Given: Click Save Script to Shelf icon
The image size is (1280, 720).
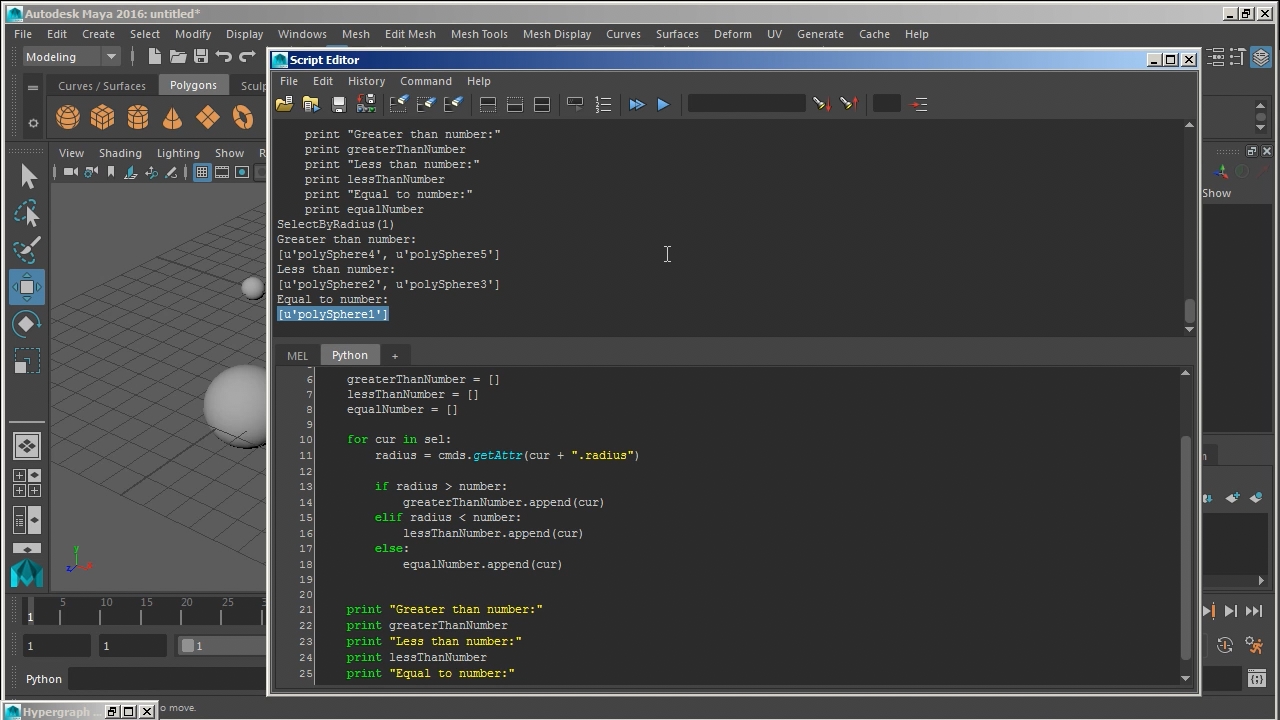Looking at the screenshot, I should pyautogui.click(x=366, y=104).
